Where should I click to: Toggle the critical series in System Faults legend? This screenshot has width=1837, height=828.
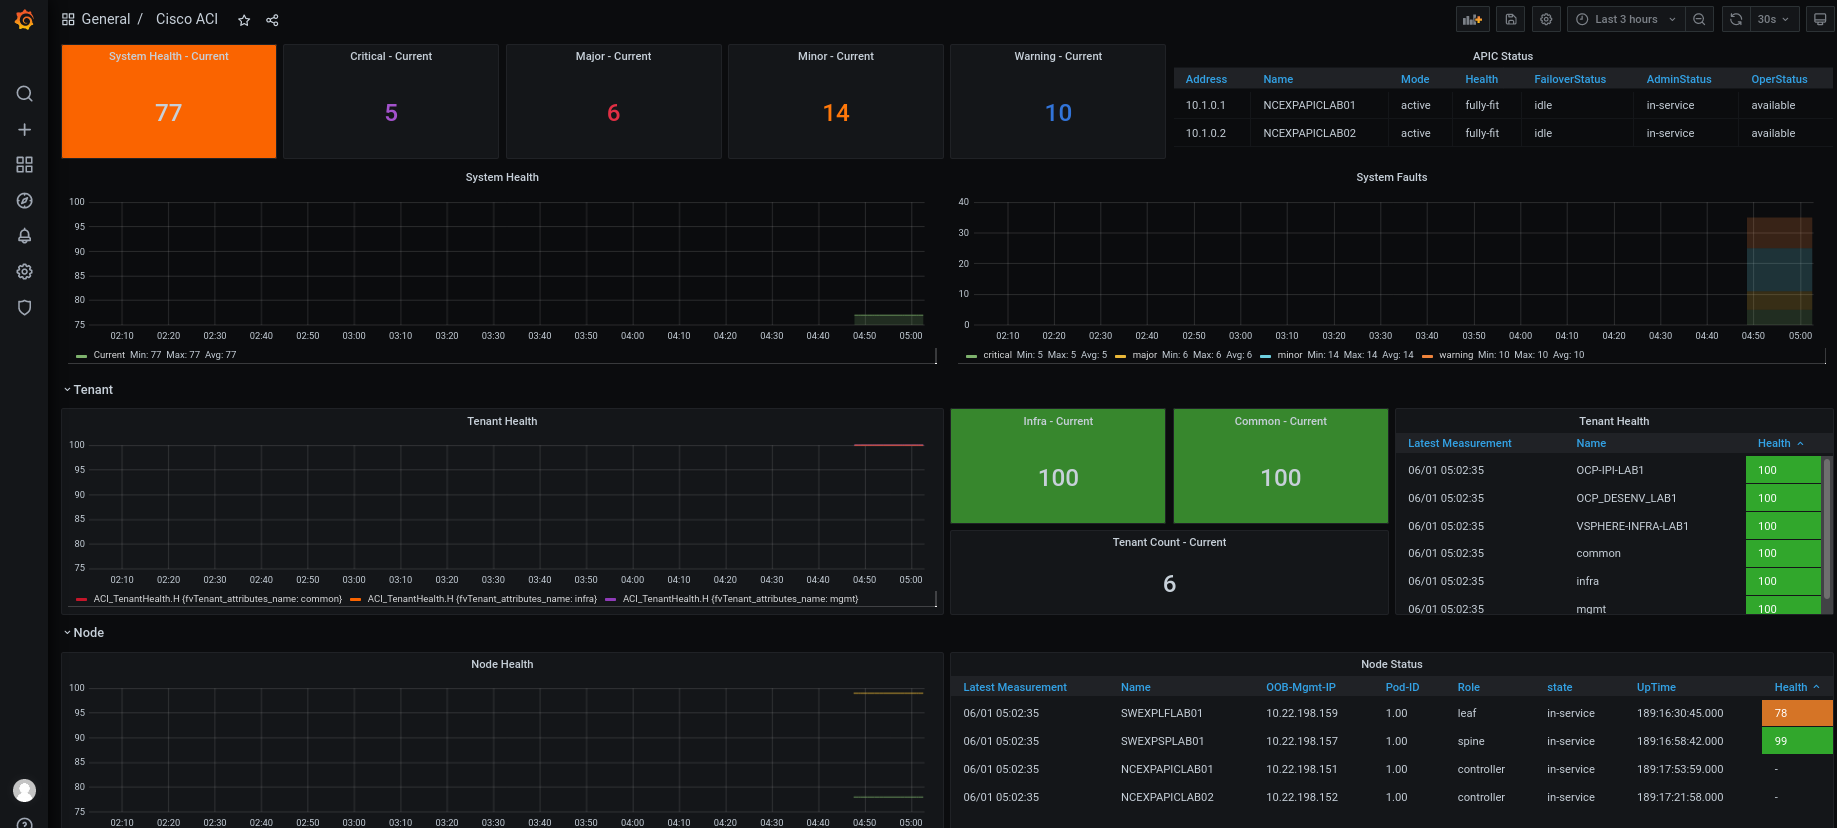coord(997,355)
